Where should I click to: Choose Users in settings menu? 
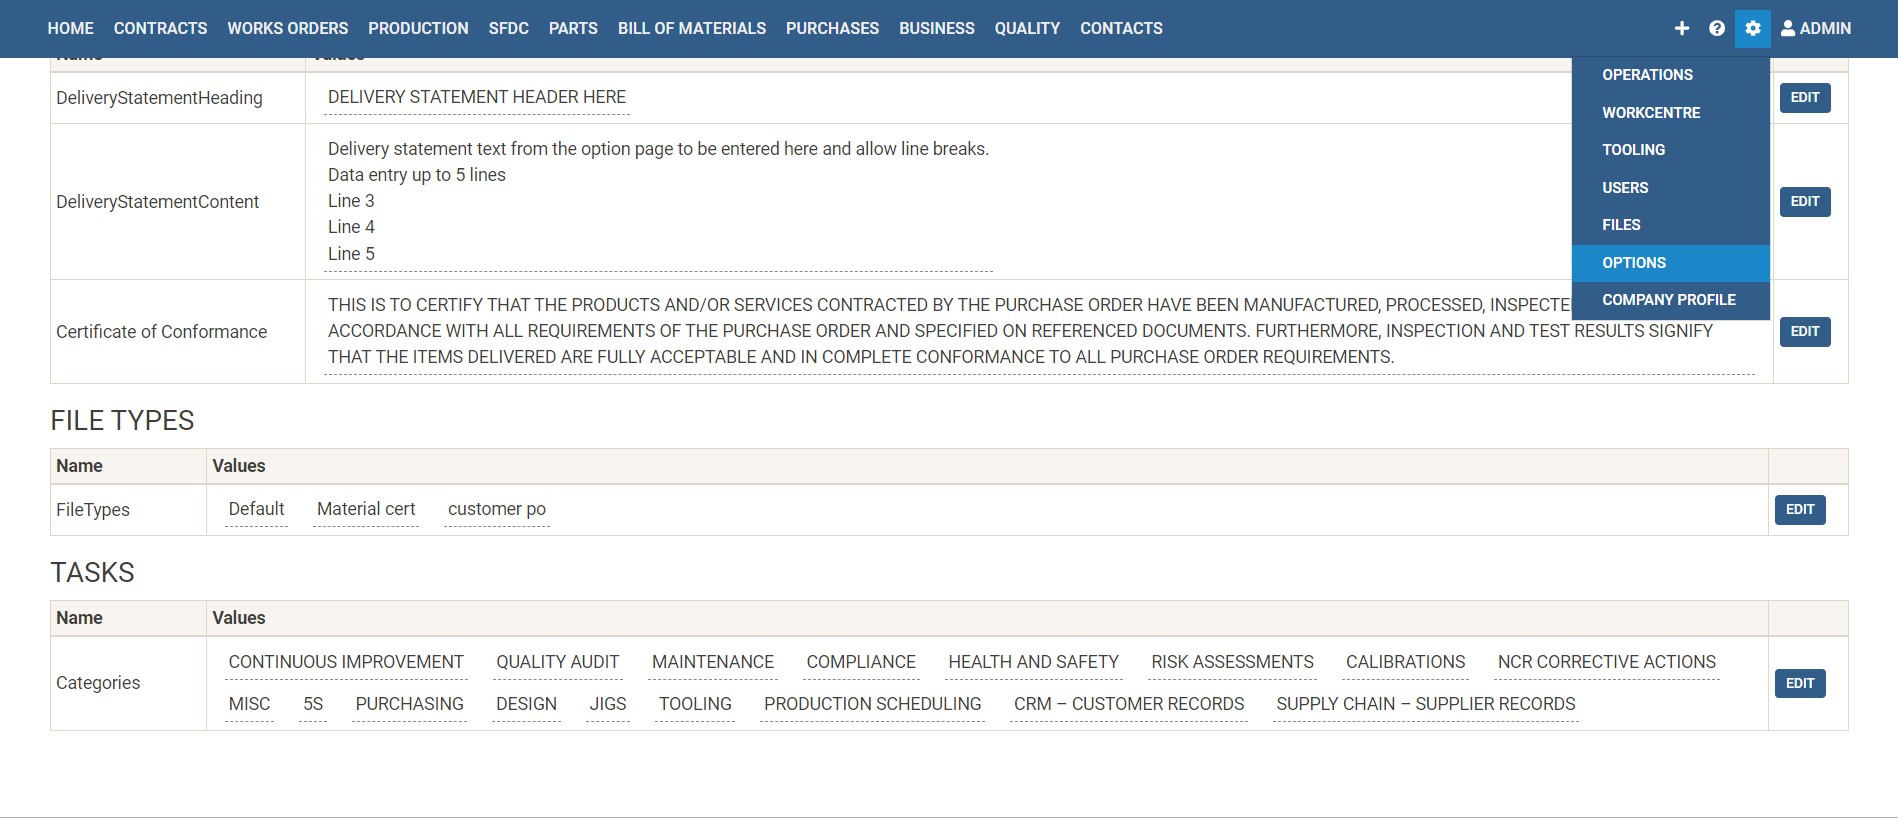(x=1624, y=188)
